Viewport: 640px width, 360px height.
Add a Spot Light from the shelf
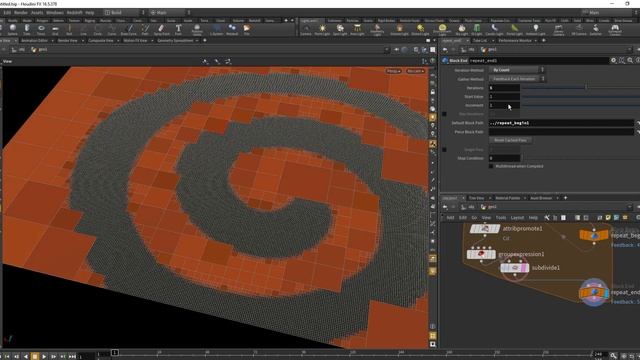point(340,29)
